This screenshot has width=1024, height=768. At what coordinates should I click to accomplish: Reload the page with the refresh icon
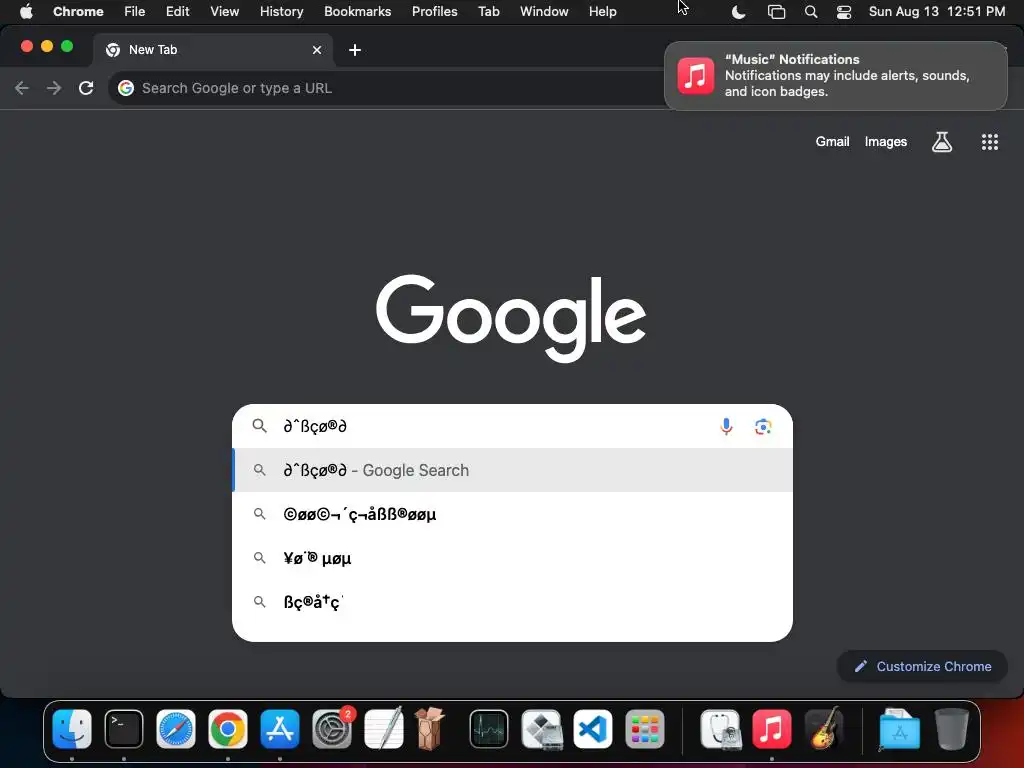tap(86, 88)
